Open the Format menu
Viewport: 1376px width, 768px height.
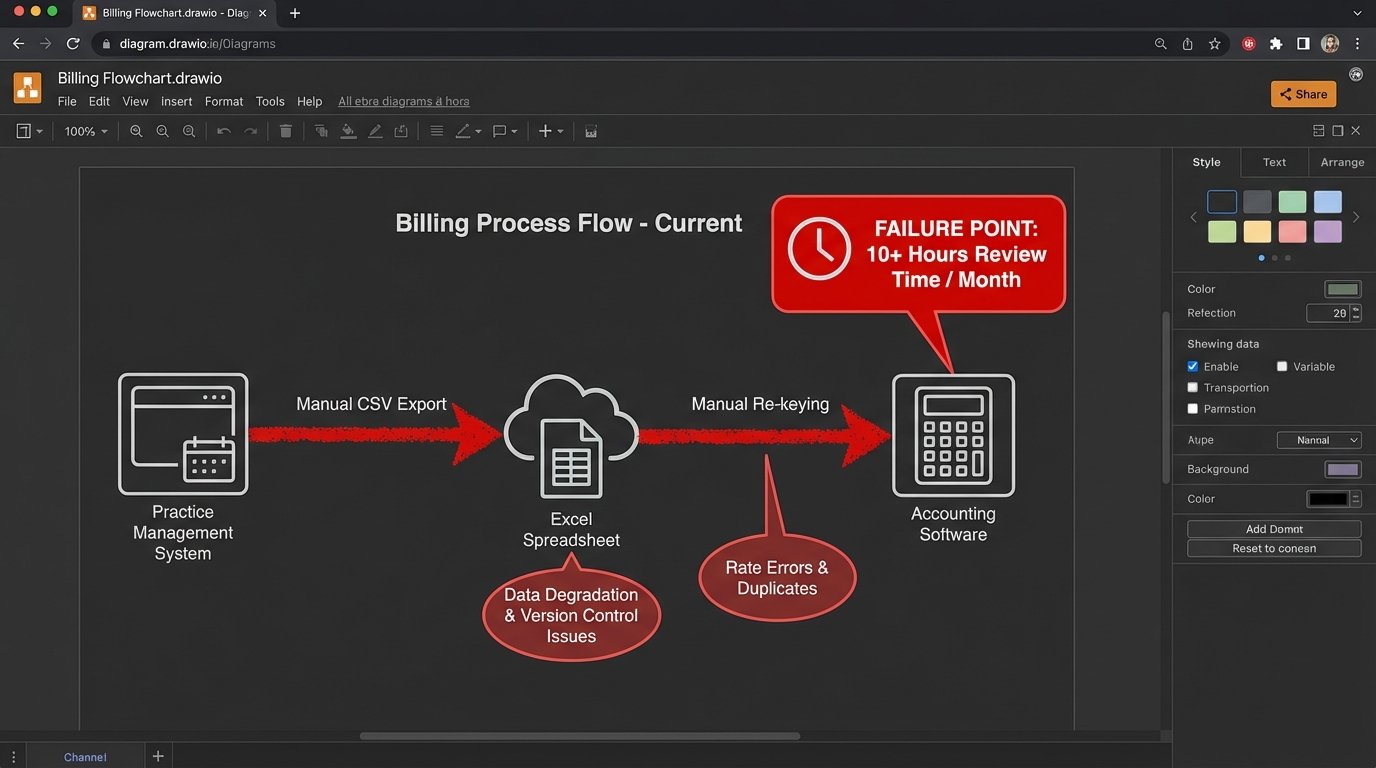(x=223, y=101)
